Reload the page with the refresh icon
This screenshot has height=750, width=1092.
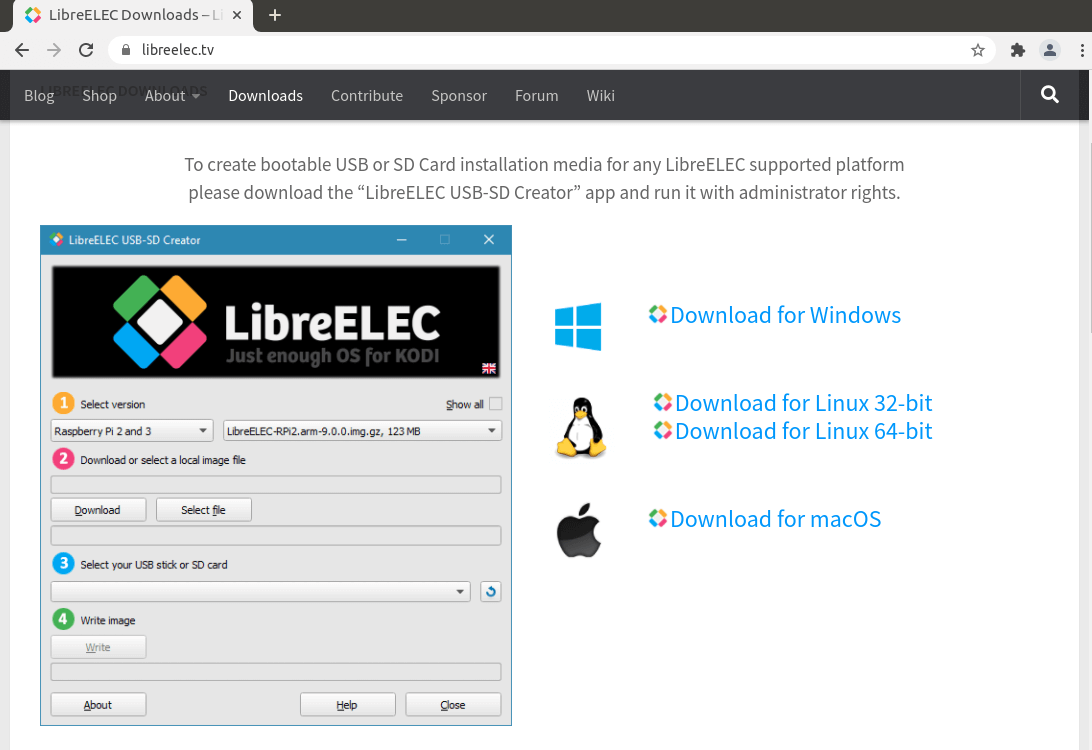point(86,50)
